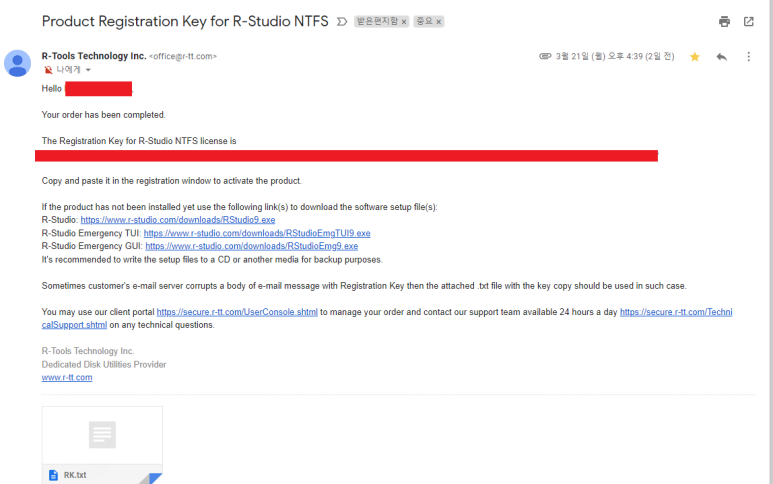Viewport: 773px width, 484px height.
Task: Click the sender avatar icon
Action: coord(17,64)
